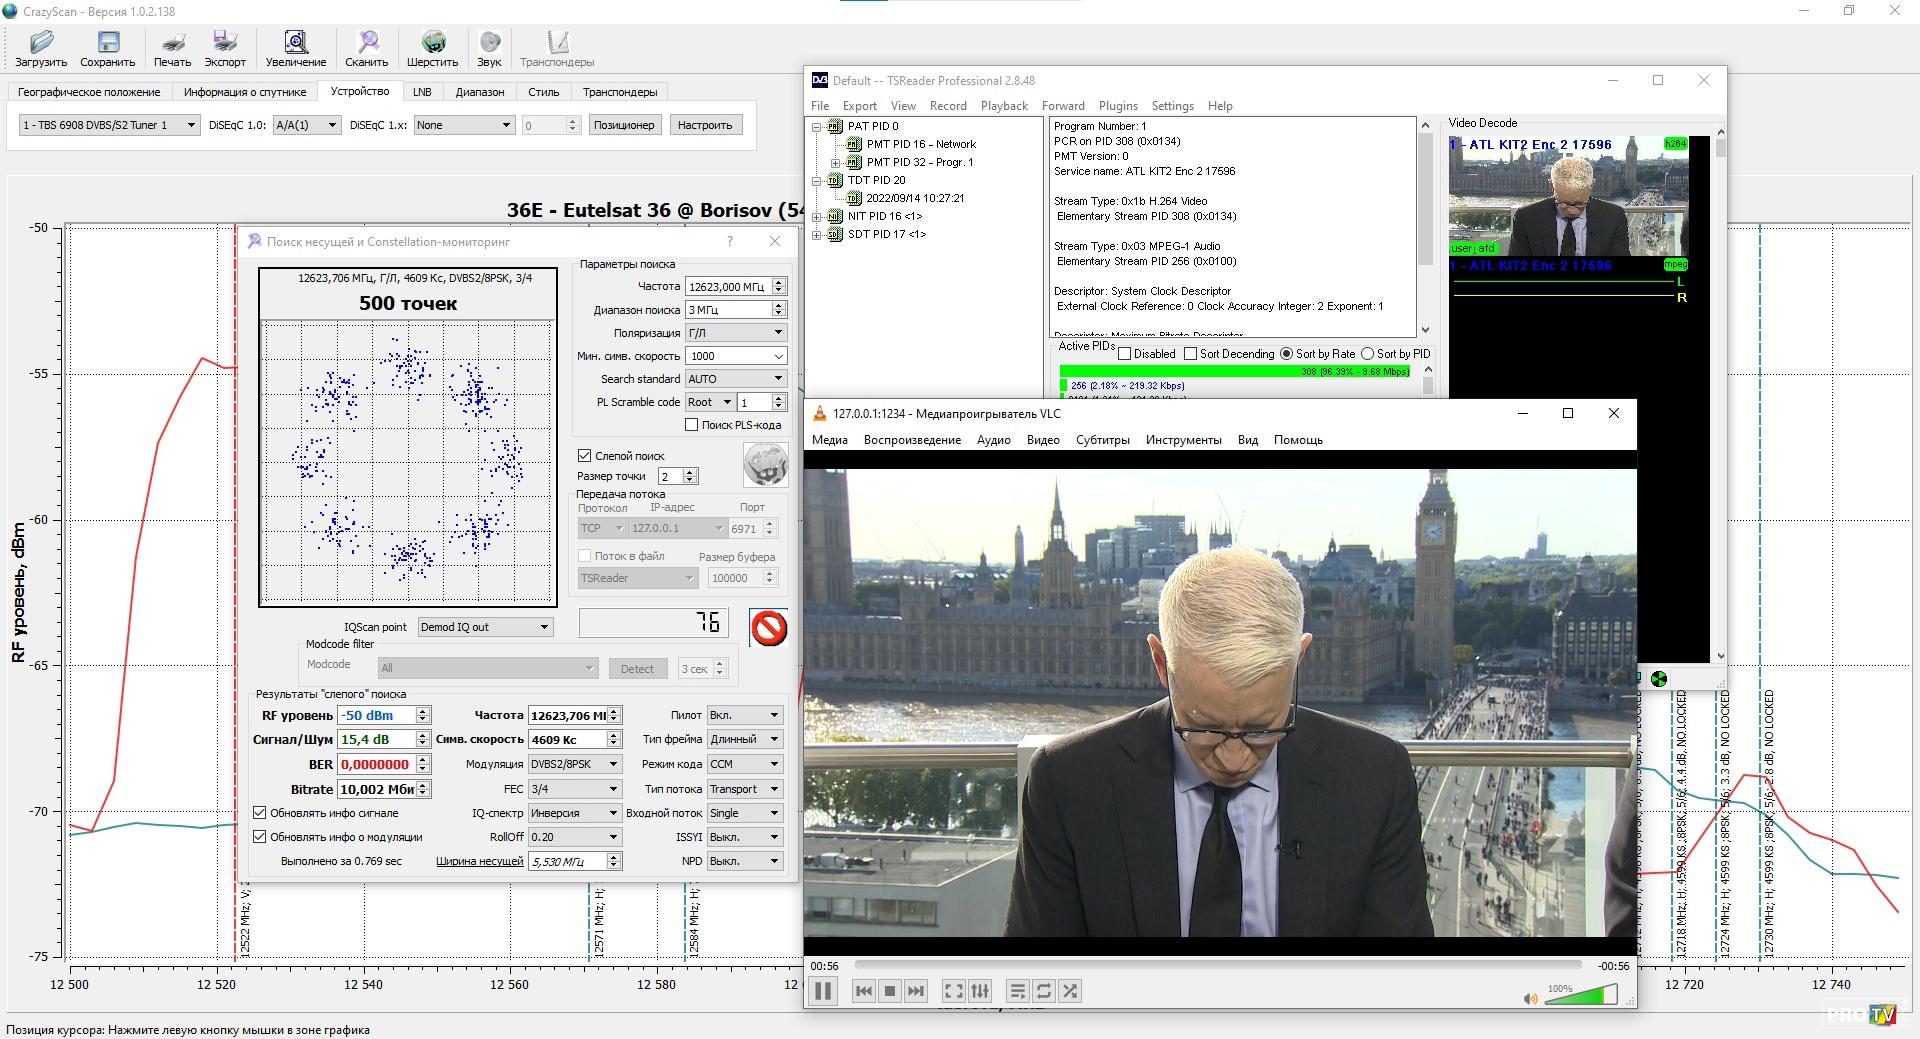Pause playback in VLC player

(x=823, y=991)
